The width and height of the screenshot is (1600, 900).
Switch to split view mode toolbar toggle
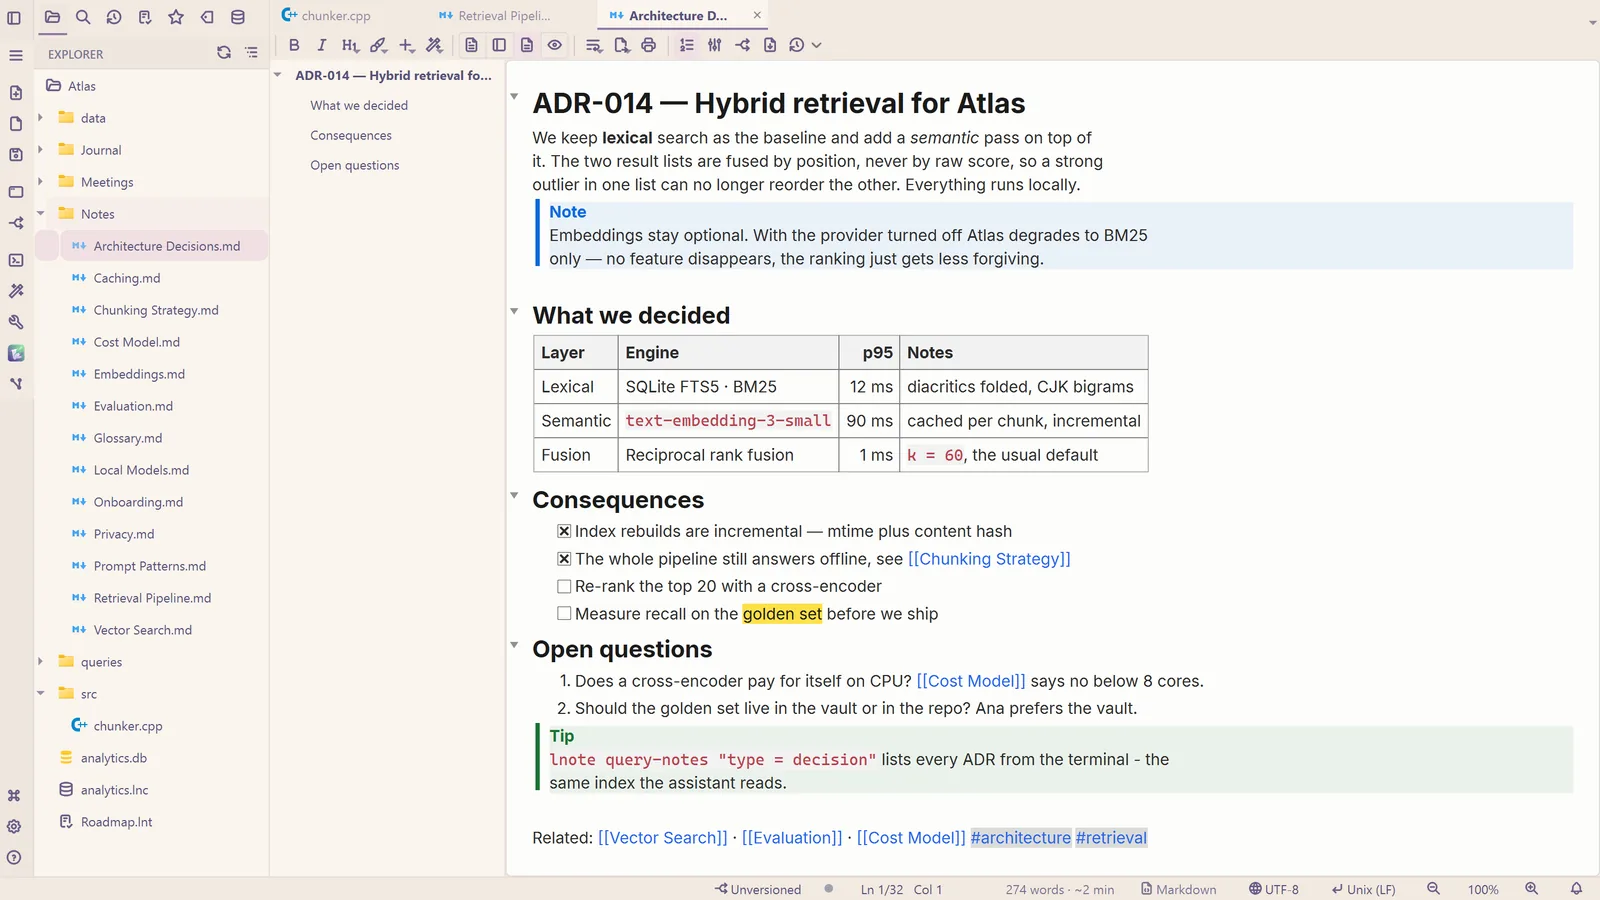[x=499, y=45]
